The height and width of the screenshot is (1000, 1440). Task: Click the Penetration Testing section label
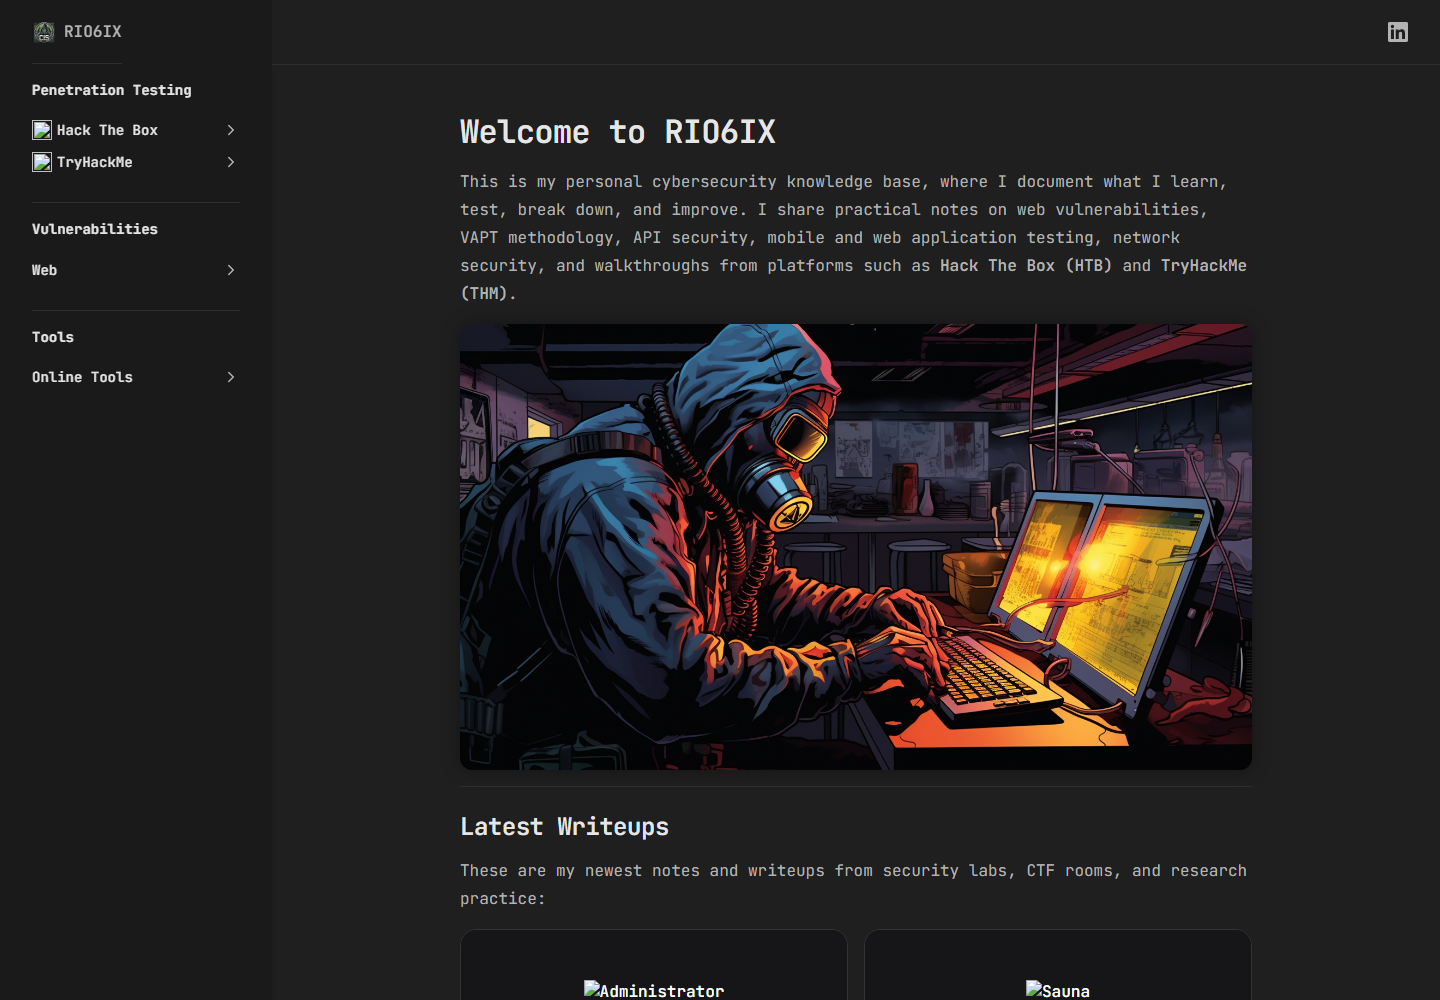point(111,90)
